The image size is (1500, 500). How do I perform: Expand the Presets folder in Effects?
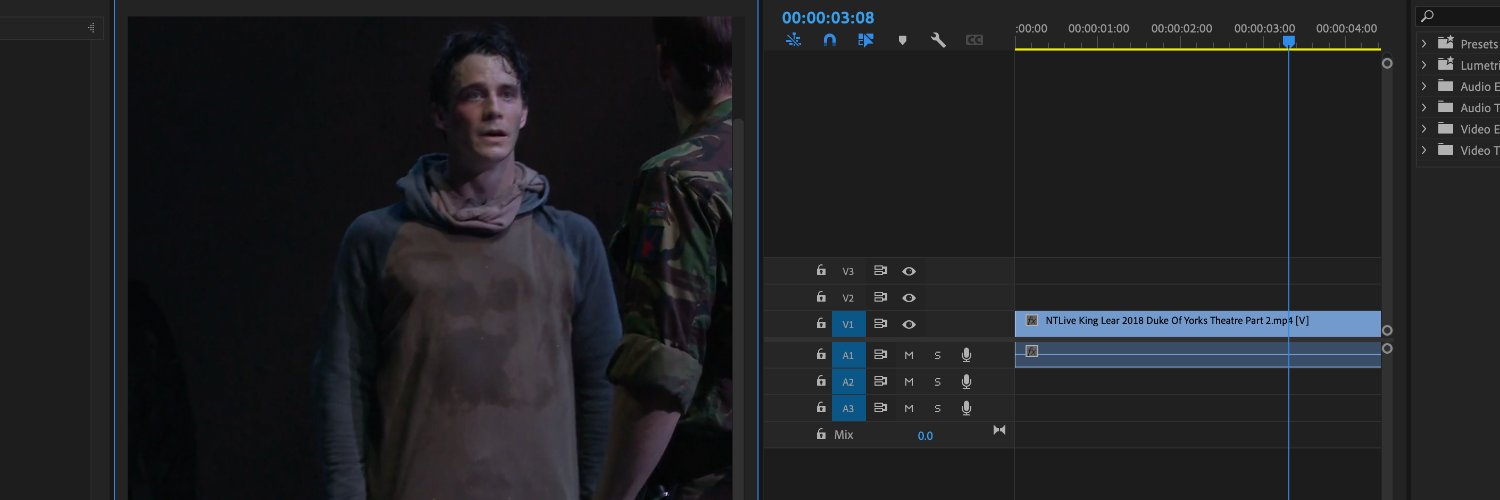pos(1424,43)
